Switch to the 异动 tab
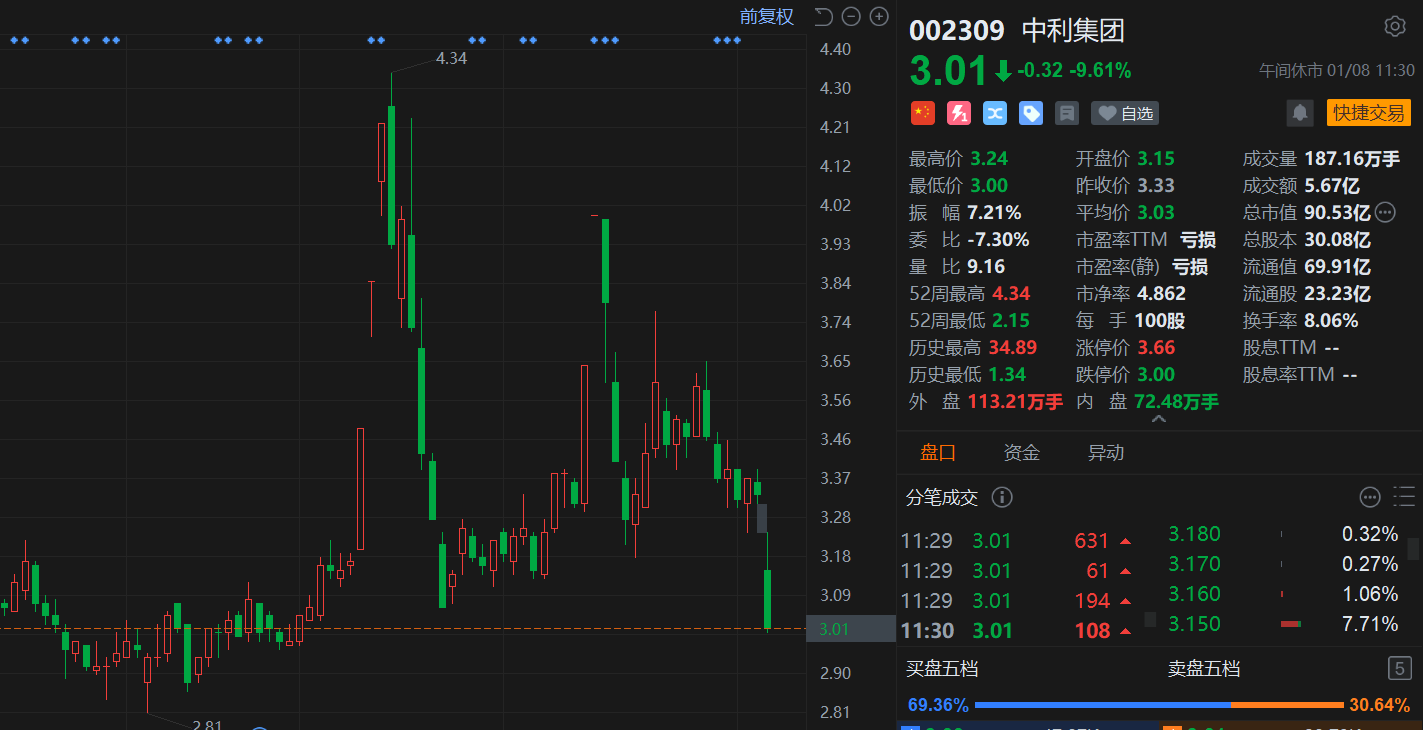Screen dimensions: 1423x730 coord(1106,453)
